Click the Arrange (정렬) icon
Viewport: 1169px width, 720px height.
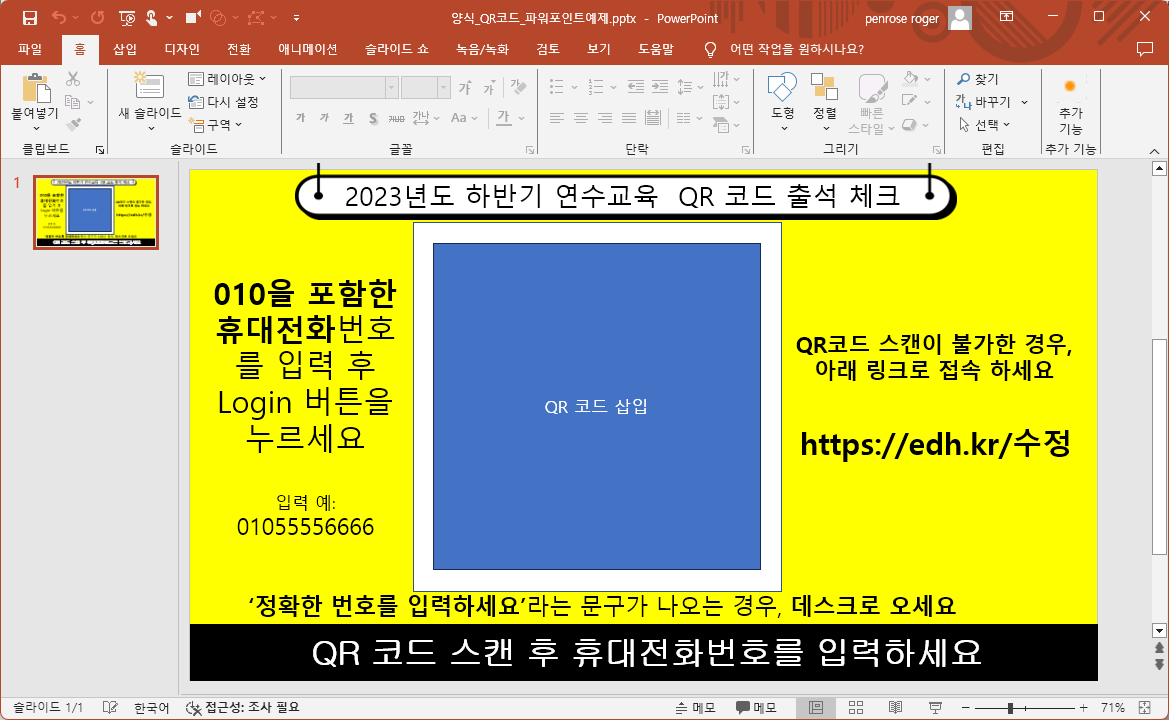(x=824, y=92)
